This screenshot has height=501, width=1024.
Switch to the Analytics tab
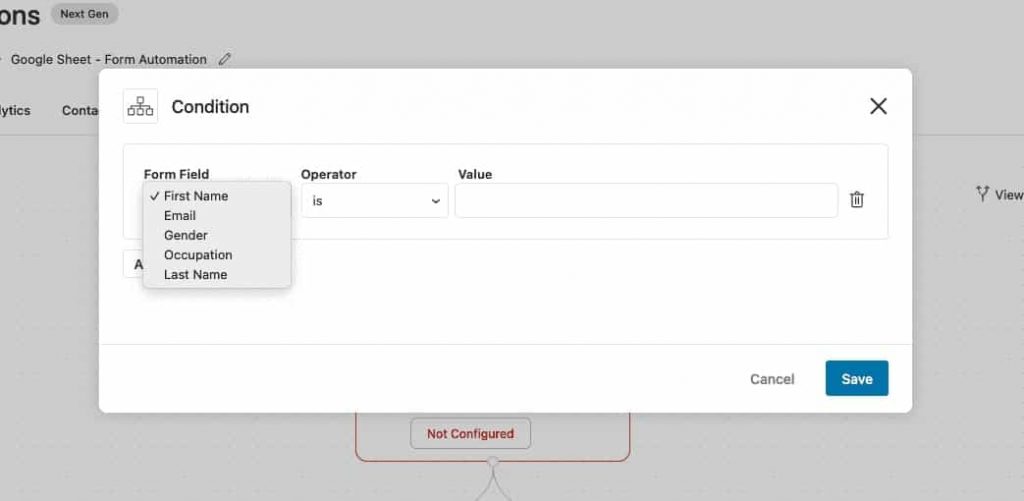[x=14, y=110]
